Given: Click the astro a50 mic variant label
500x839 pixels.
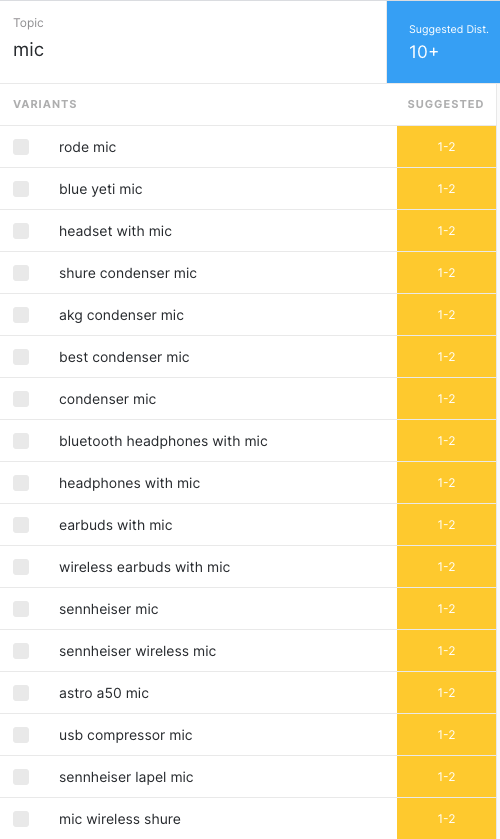Looking at the screenshot, I should pyautogui.click(x=104, y=693).
